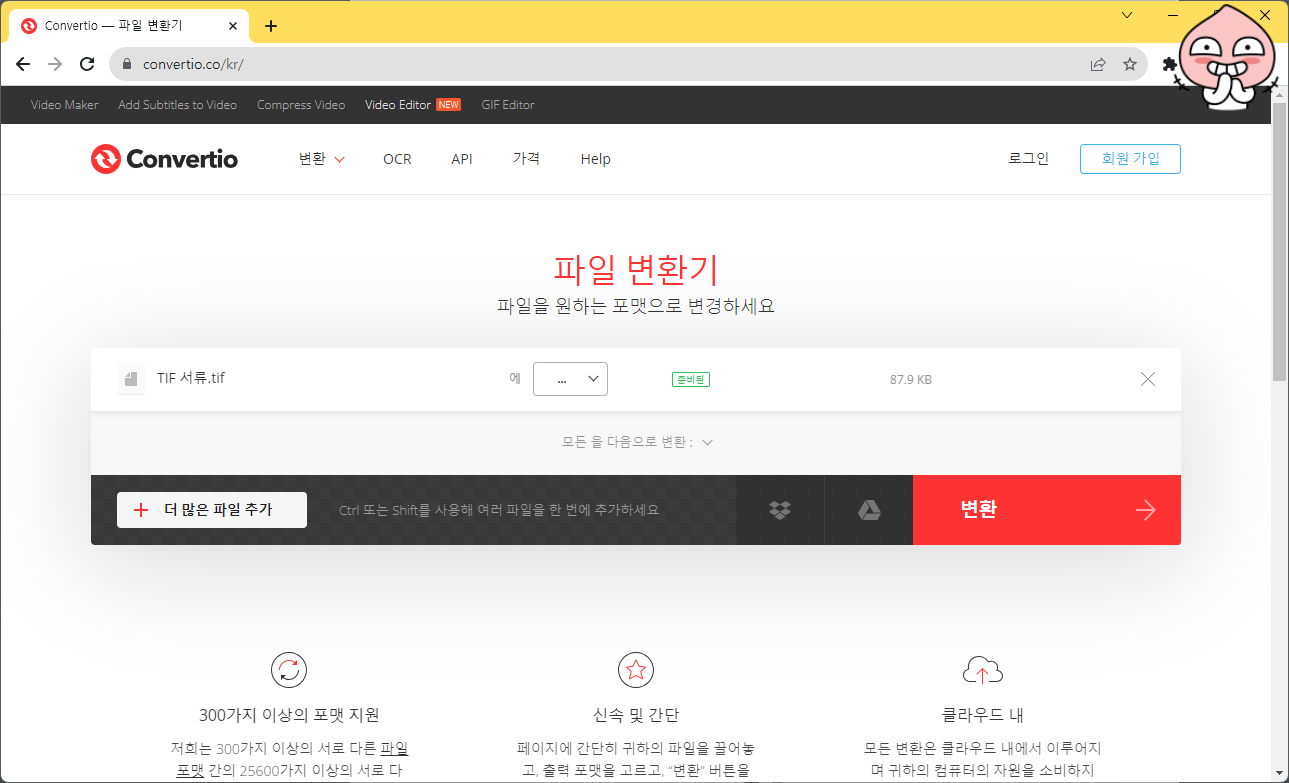Screen dimensions: 1289x783
Task: Click the refresh icon above "300가지 이상의 포맷 지원"
Action: click(x=288, y=670)
